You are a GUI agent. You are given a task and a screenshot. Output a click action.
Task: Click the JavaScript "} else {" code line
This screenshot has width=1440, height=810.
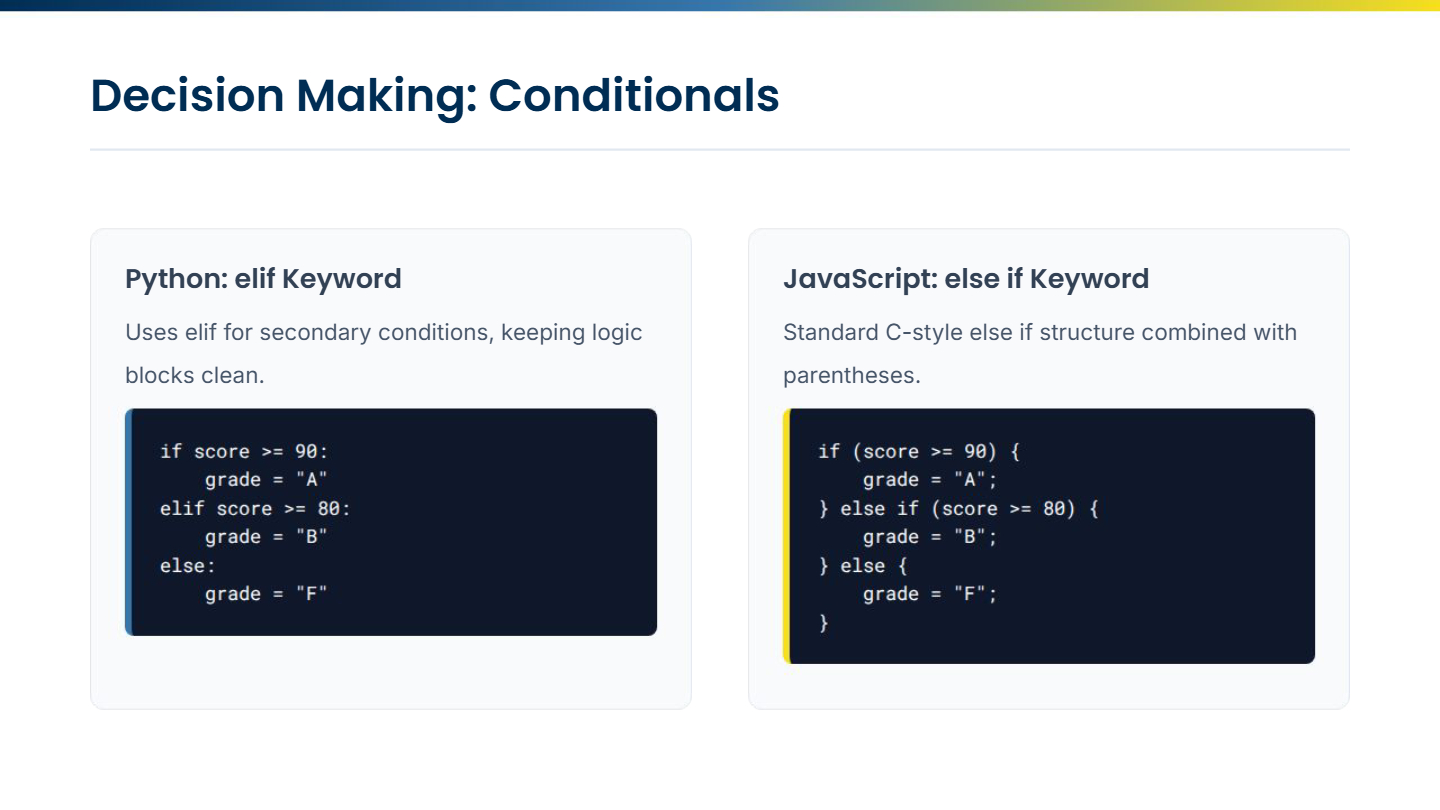tap(862, 566)
